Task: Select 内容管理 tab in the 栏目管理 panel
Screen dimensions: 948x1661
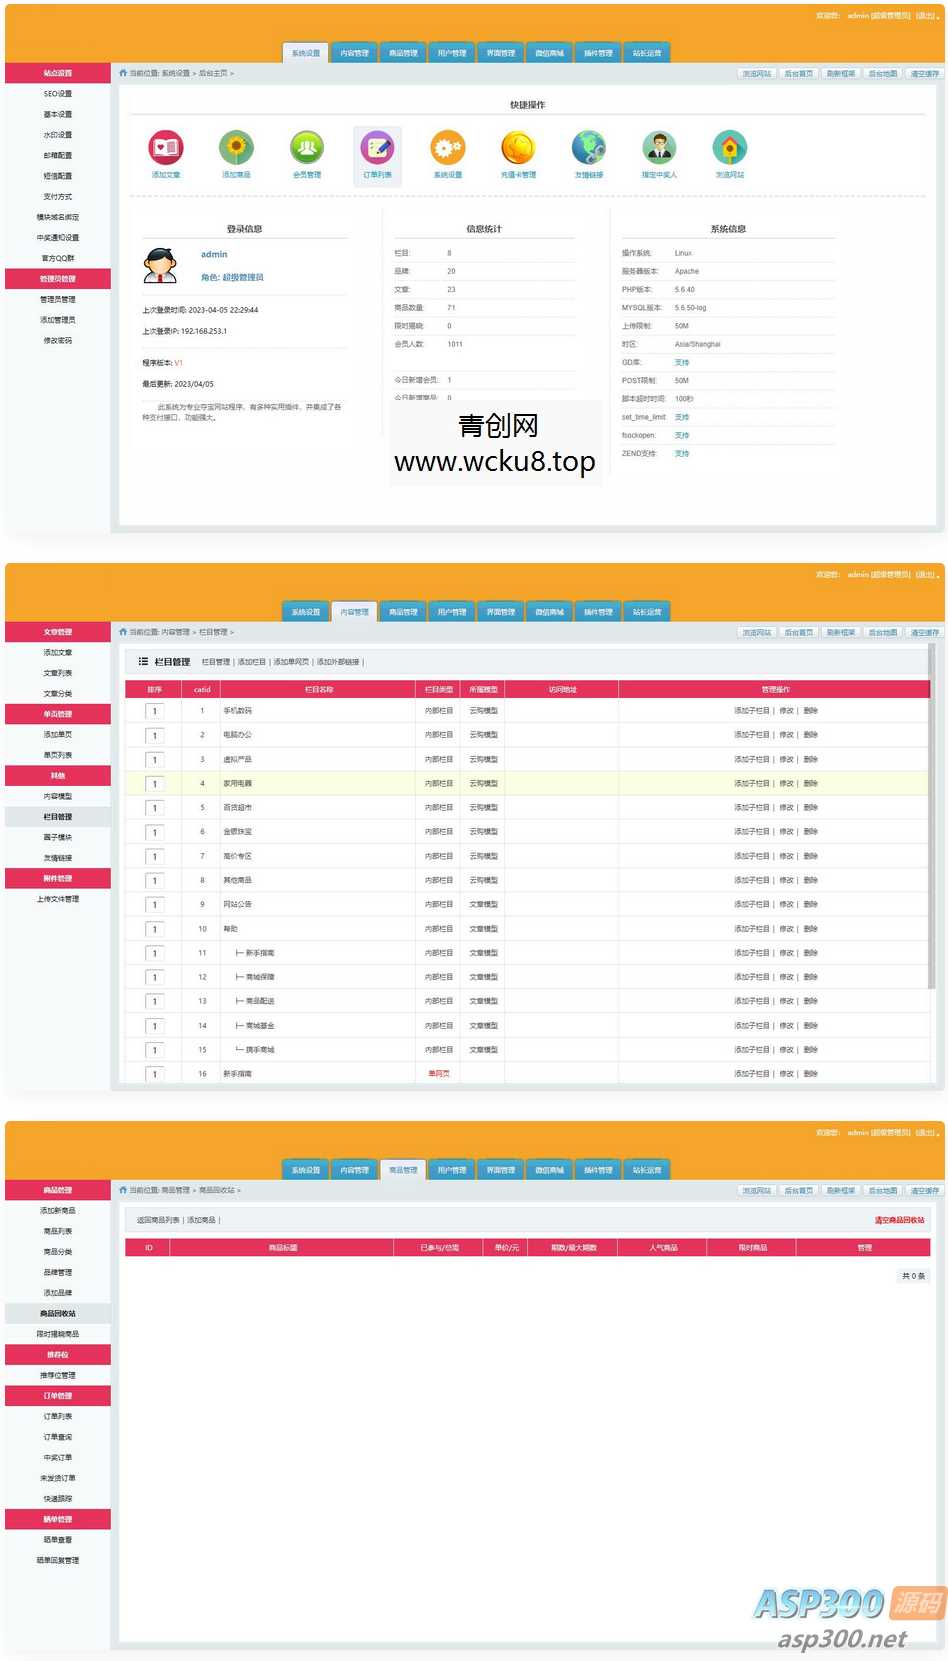Action: coord(354,612)
